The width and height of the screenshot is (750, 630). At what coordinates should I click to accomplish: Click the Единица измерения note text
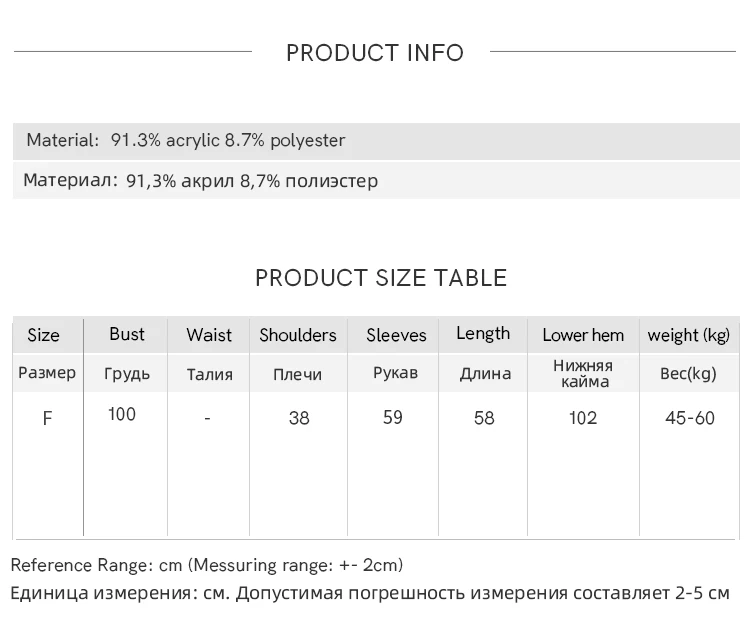pyautogui.click(x=370, y=593)
